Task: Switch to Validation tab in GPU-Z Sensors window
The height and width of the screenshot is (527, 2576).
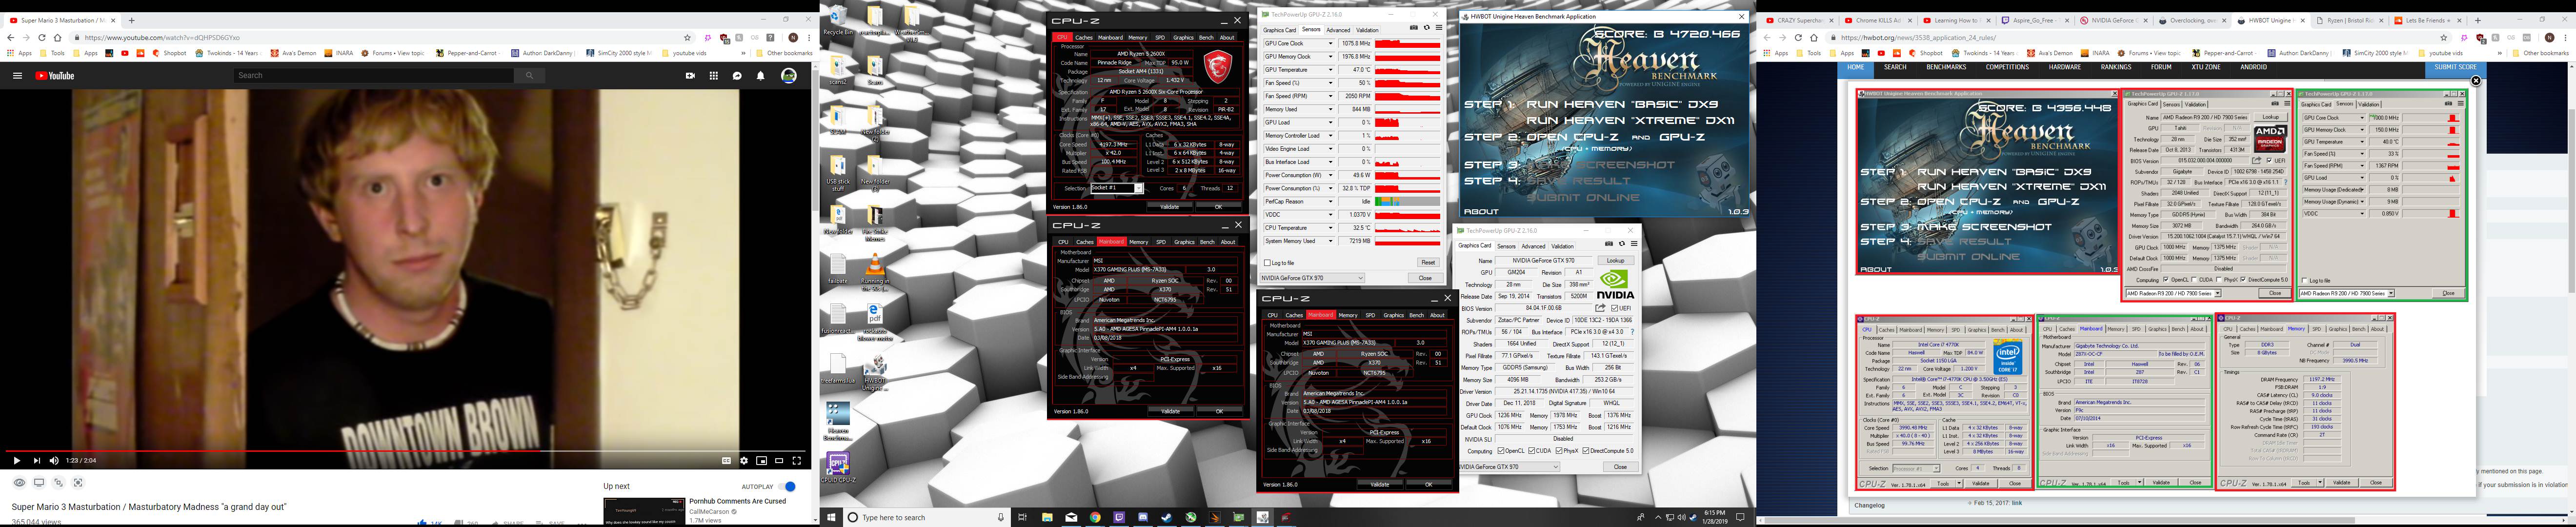Action: [x=1367, y=30]
